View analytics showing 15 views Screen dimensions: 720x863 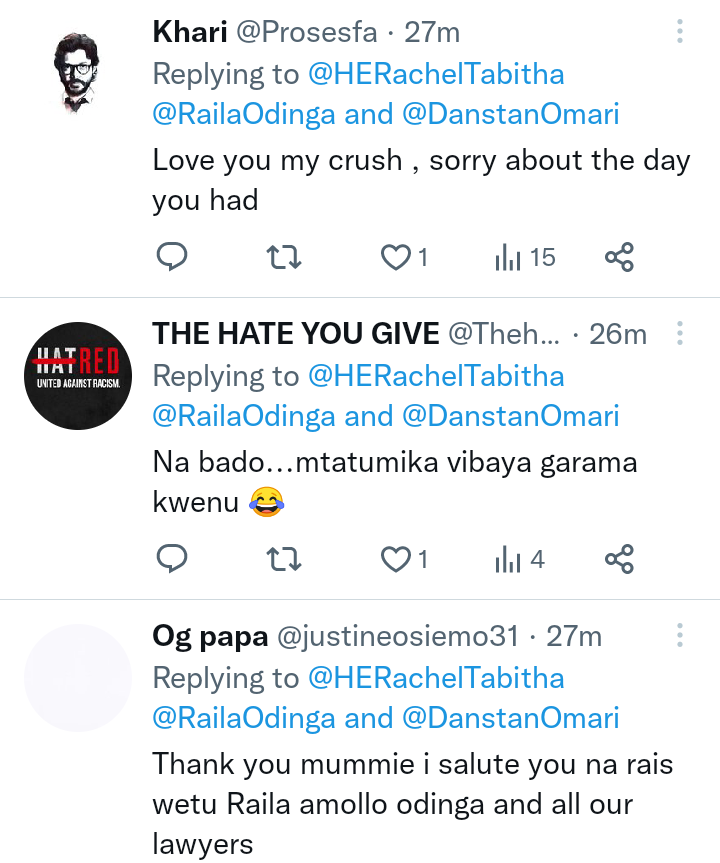pos(525,257)
